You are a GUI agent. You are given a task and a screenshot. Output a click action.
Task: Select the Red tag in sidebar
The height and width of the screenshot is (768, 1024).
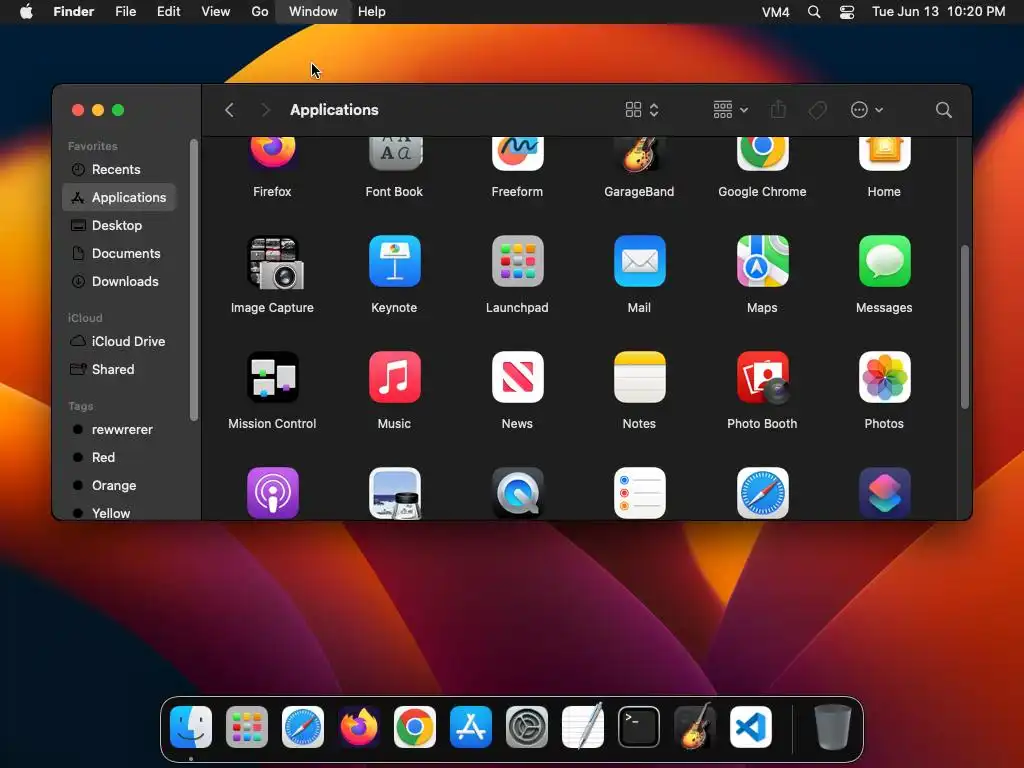pyautogui.click(x=119, y=458)
